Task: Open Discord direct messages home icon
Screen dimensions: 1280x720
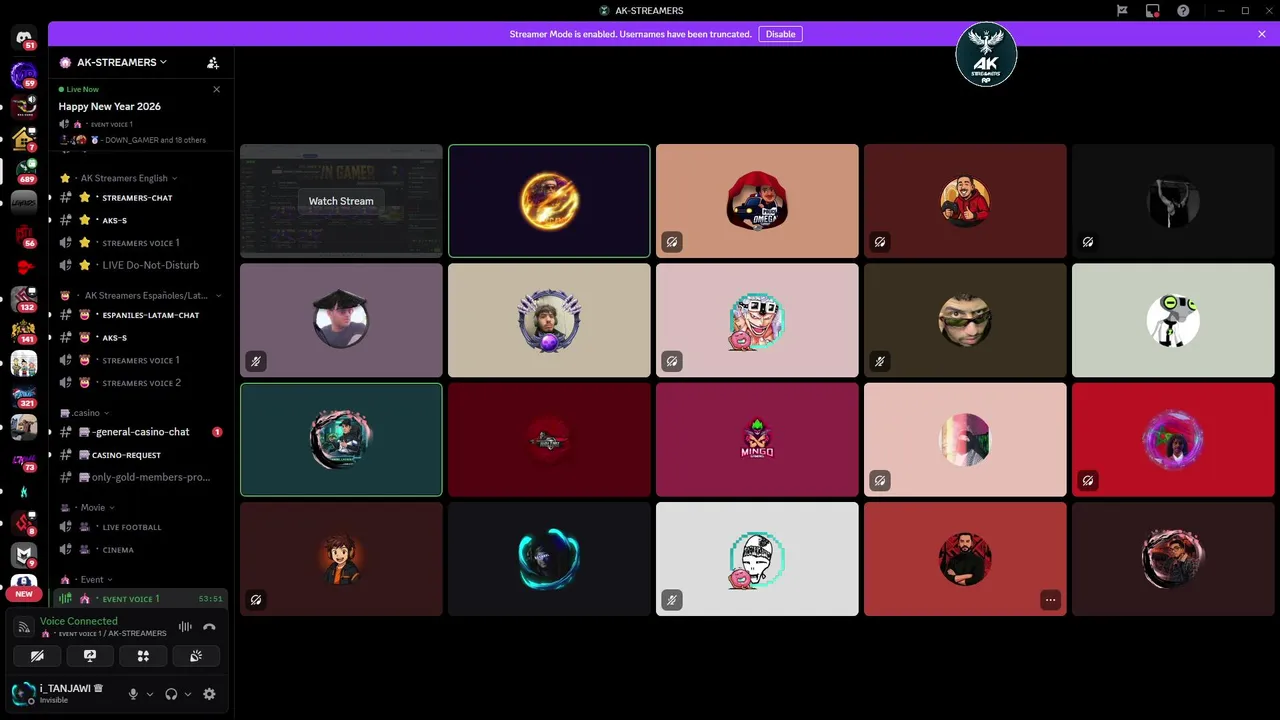Action: 24,38
